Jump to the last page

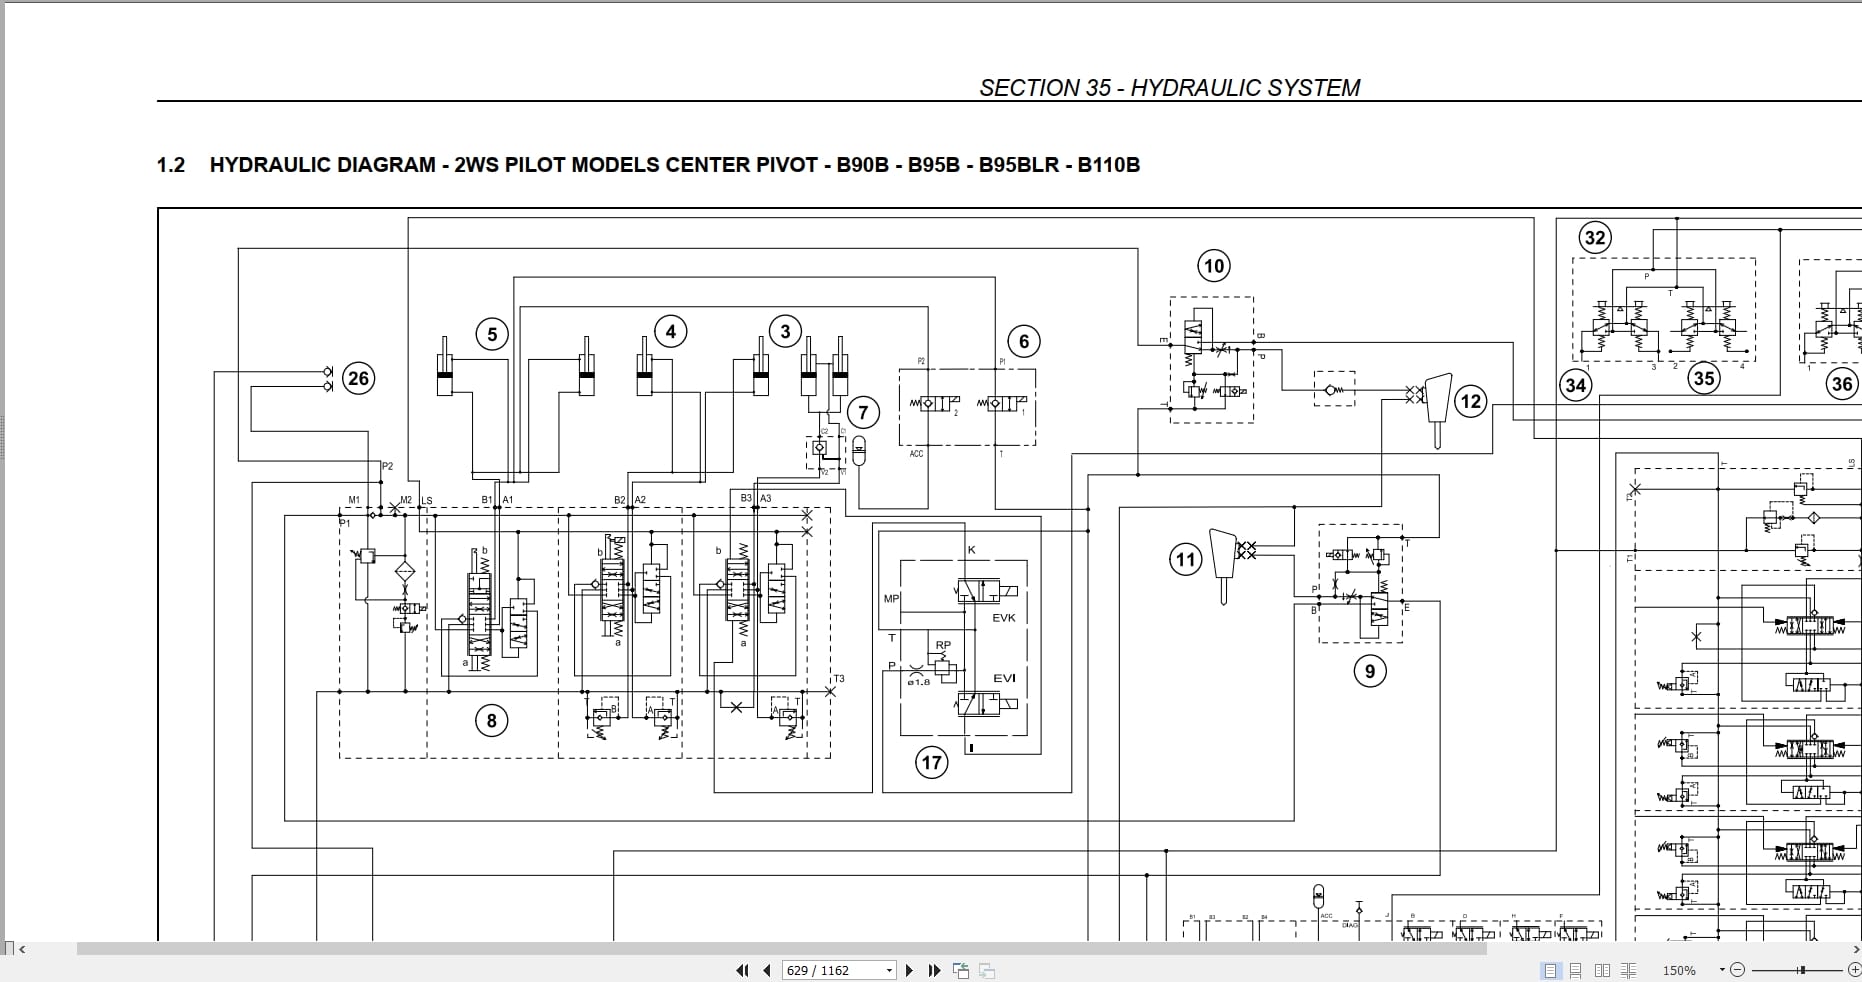click(934, 970)
